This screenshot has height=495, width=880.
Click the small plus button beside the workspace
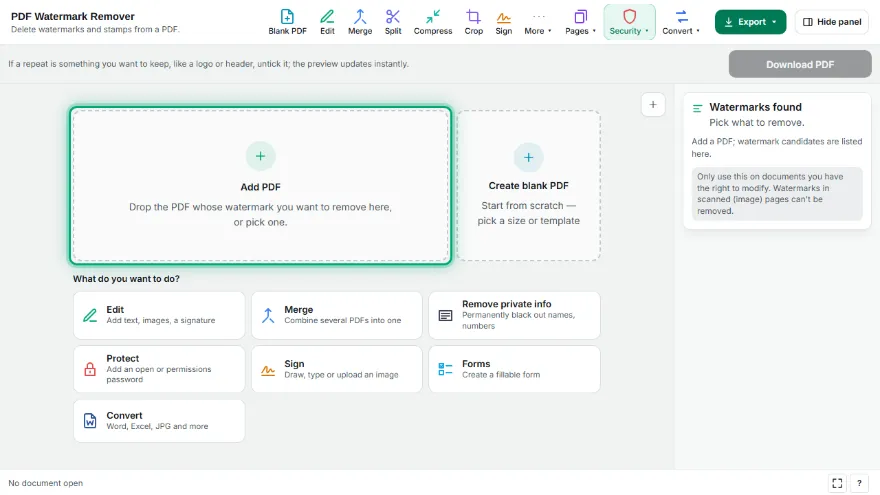point(653,104)
